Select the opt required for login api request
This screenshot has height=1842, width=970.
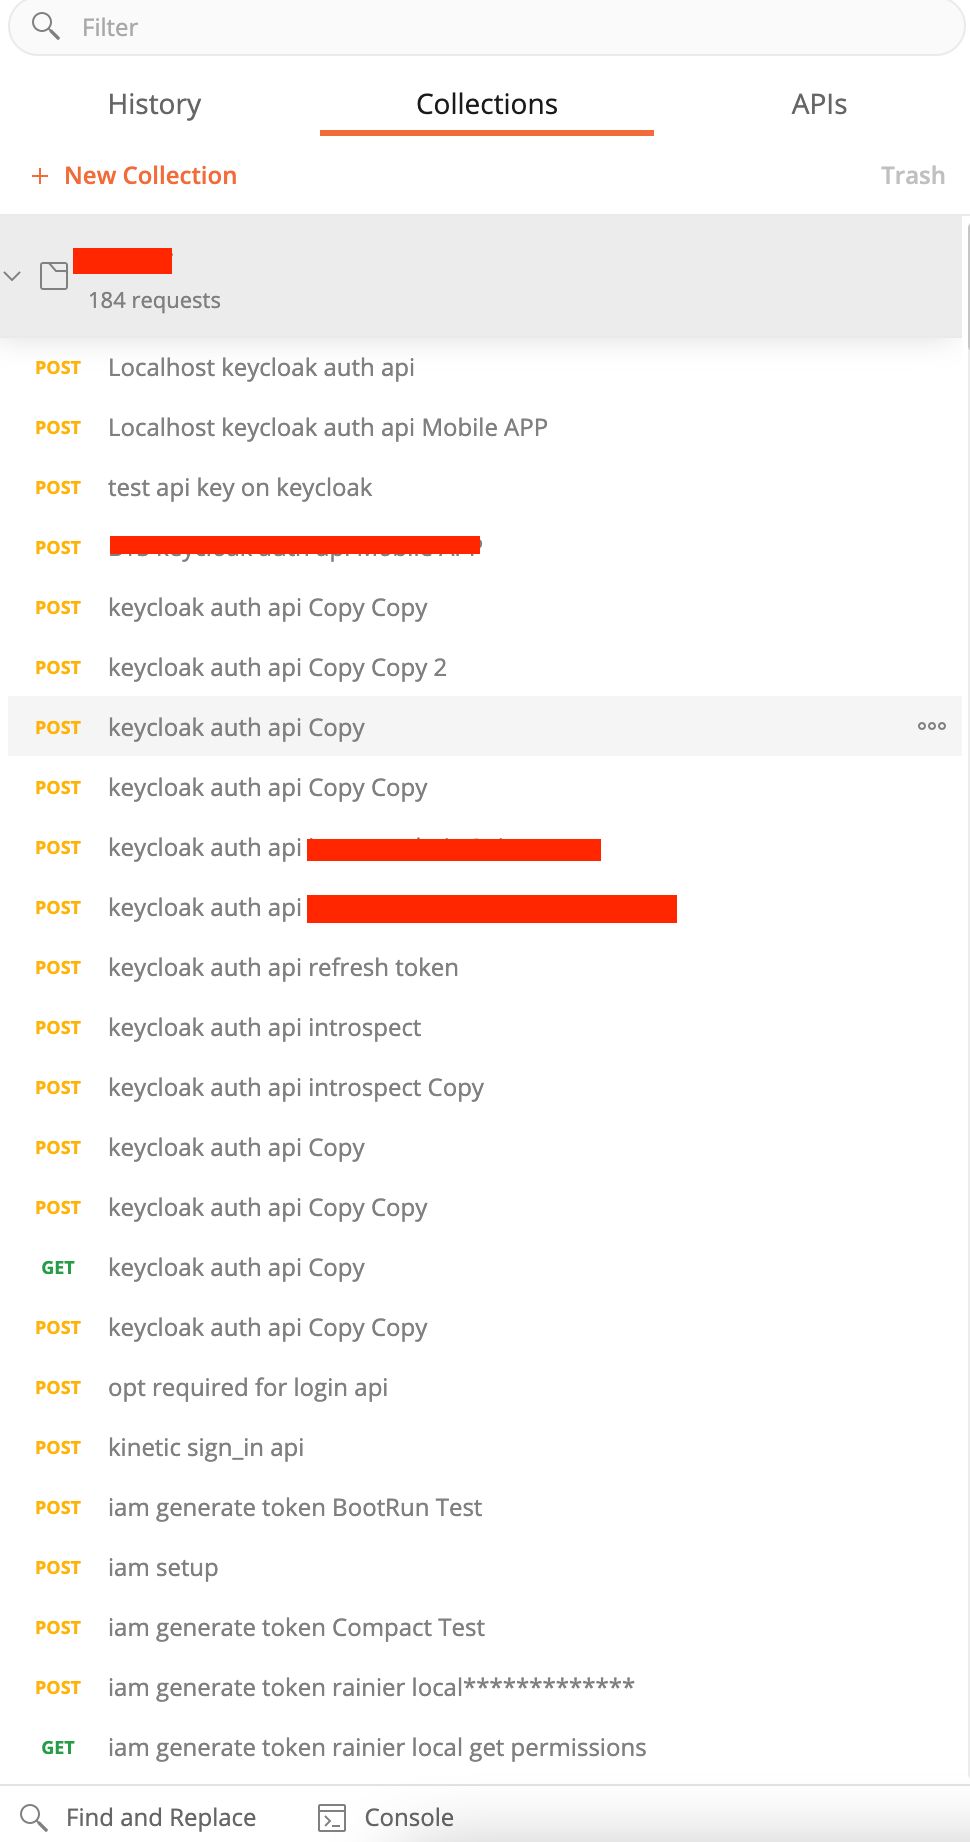tap(247, 1388)
